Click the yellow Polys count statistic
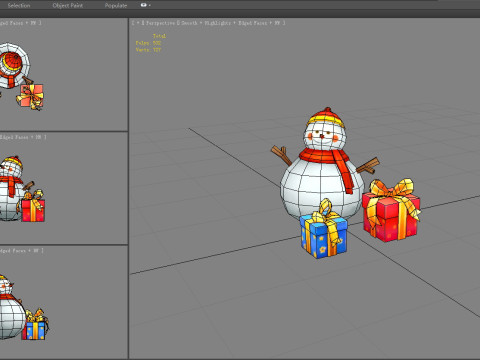This screenshot has height=360, width=480. coord(148,43)
